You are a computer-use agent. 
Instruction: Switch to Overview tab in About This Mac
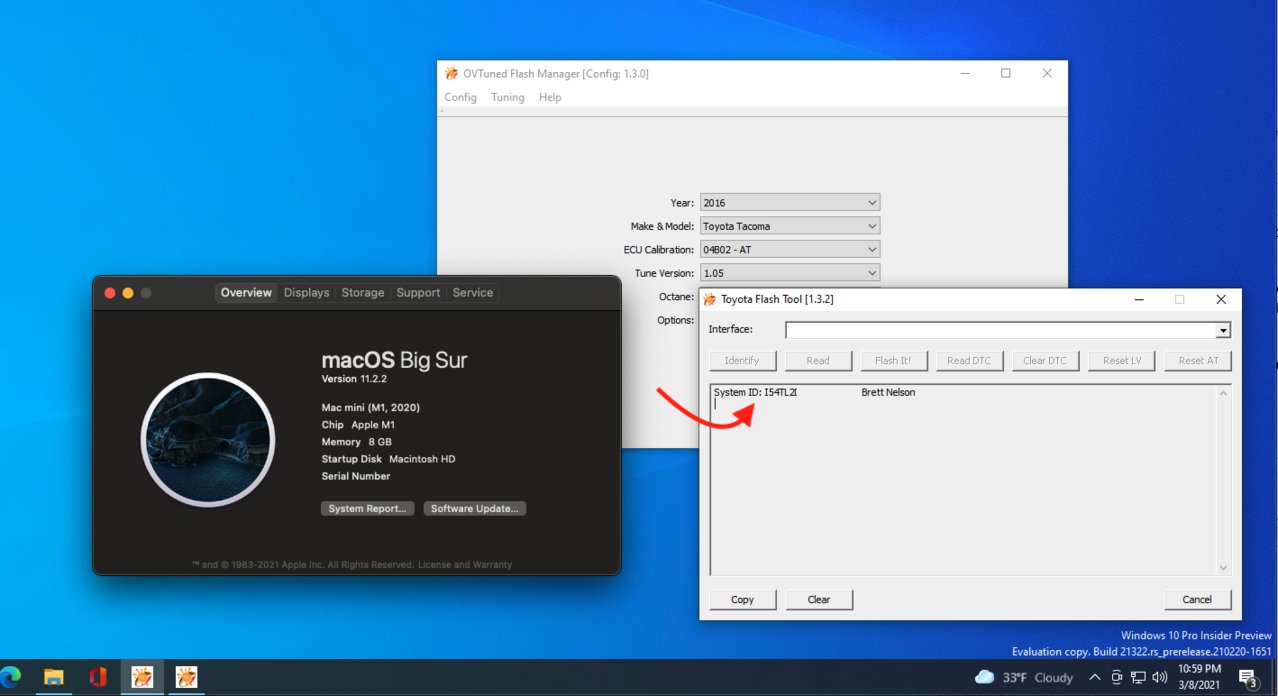(x=246, y=293)
